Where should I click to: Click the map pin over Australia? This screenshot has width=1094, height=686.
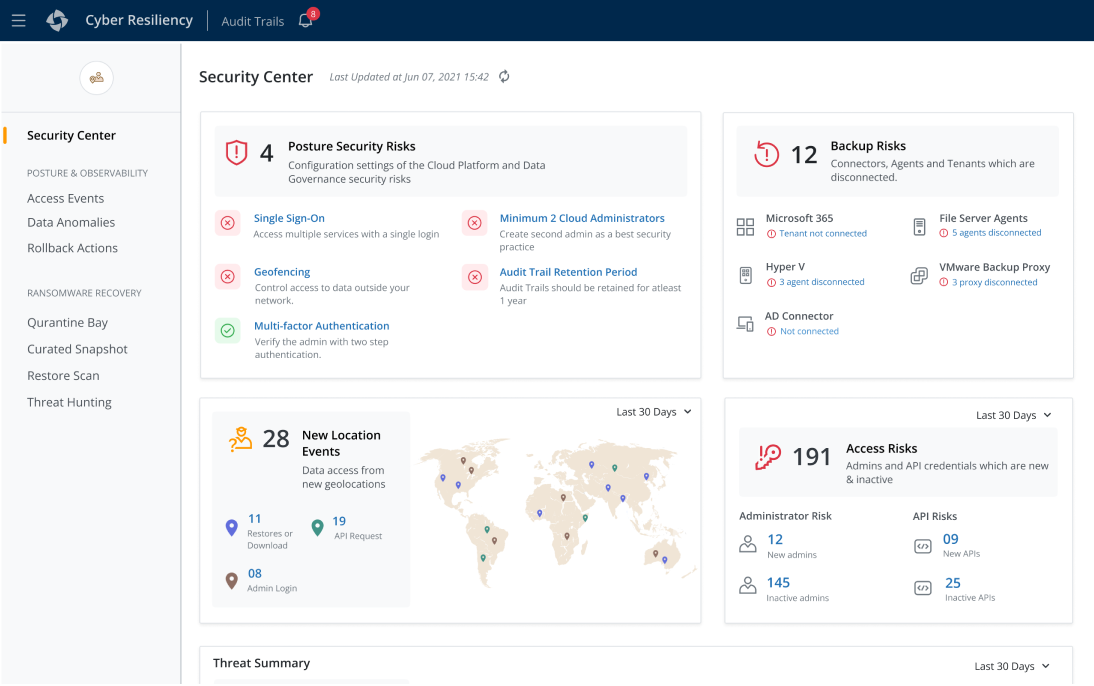coord(657,552)
